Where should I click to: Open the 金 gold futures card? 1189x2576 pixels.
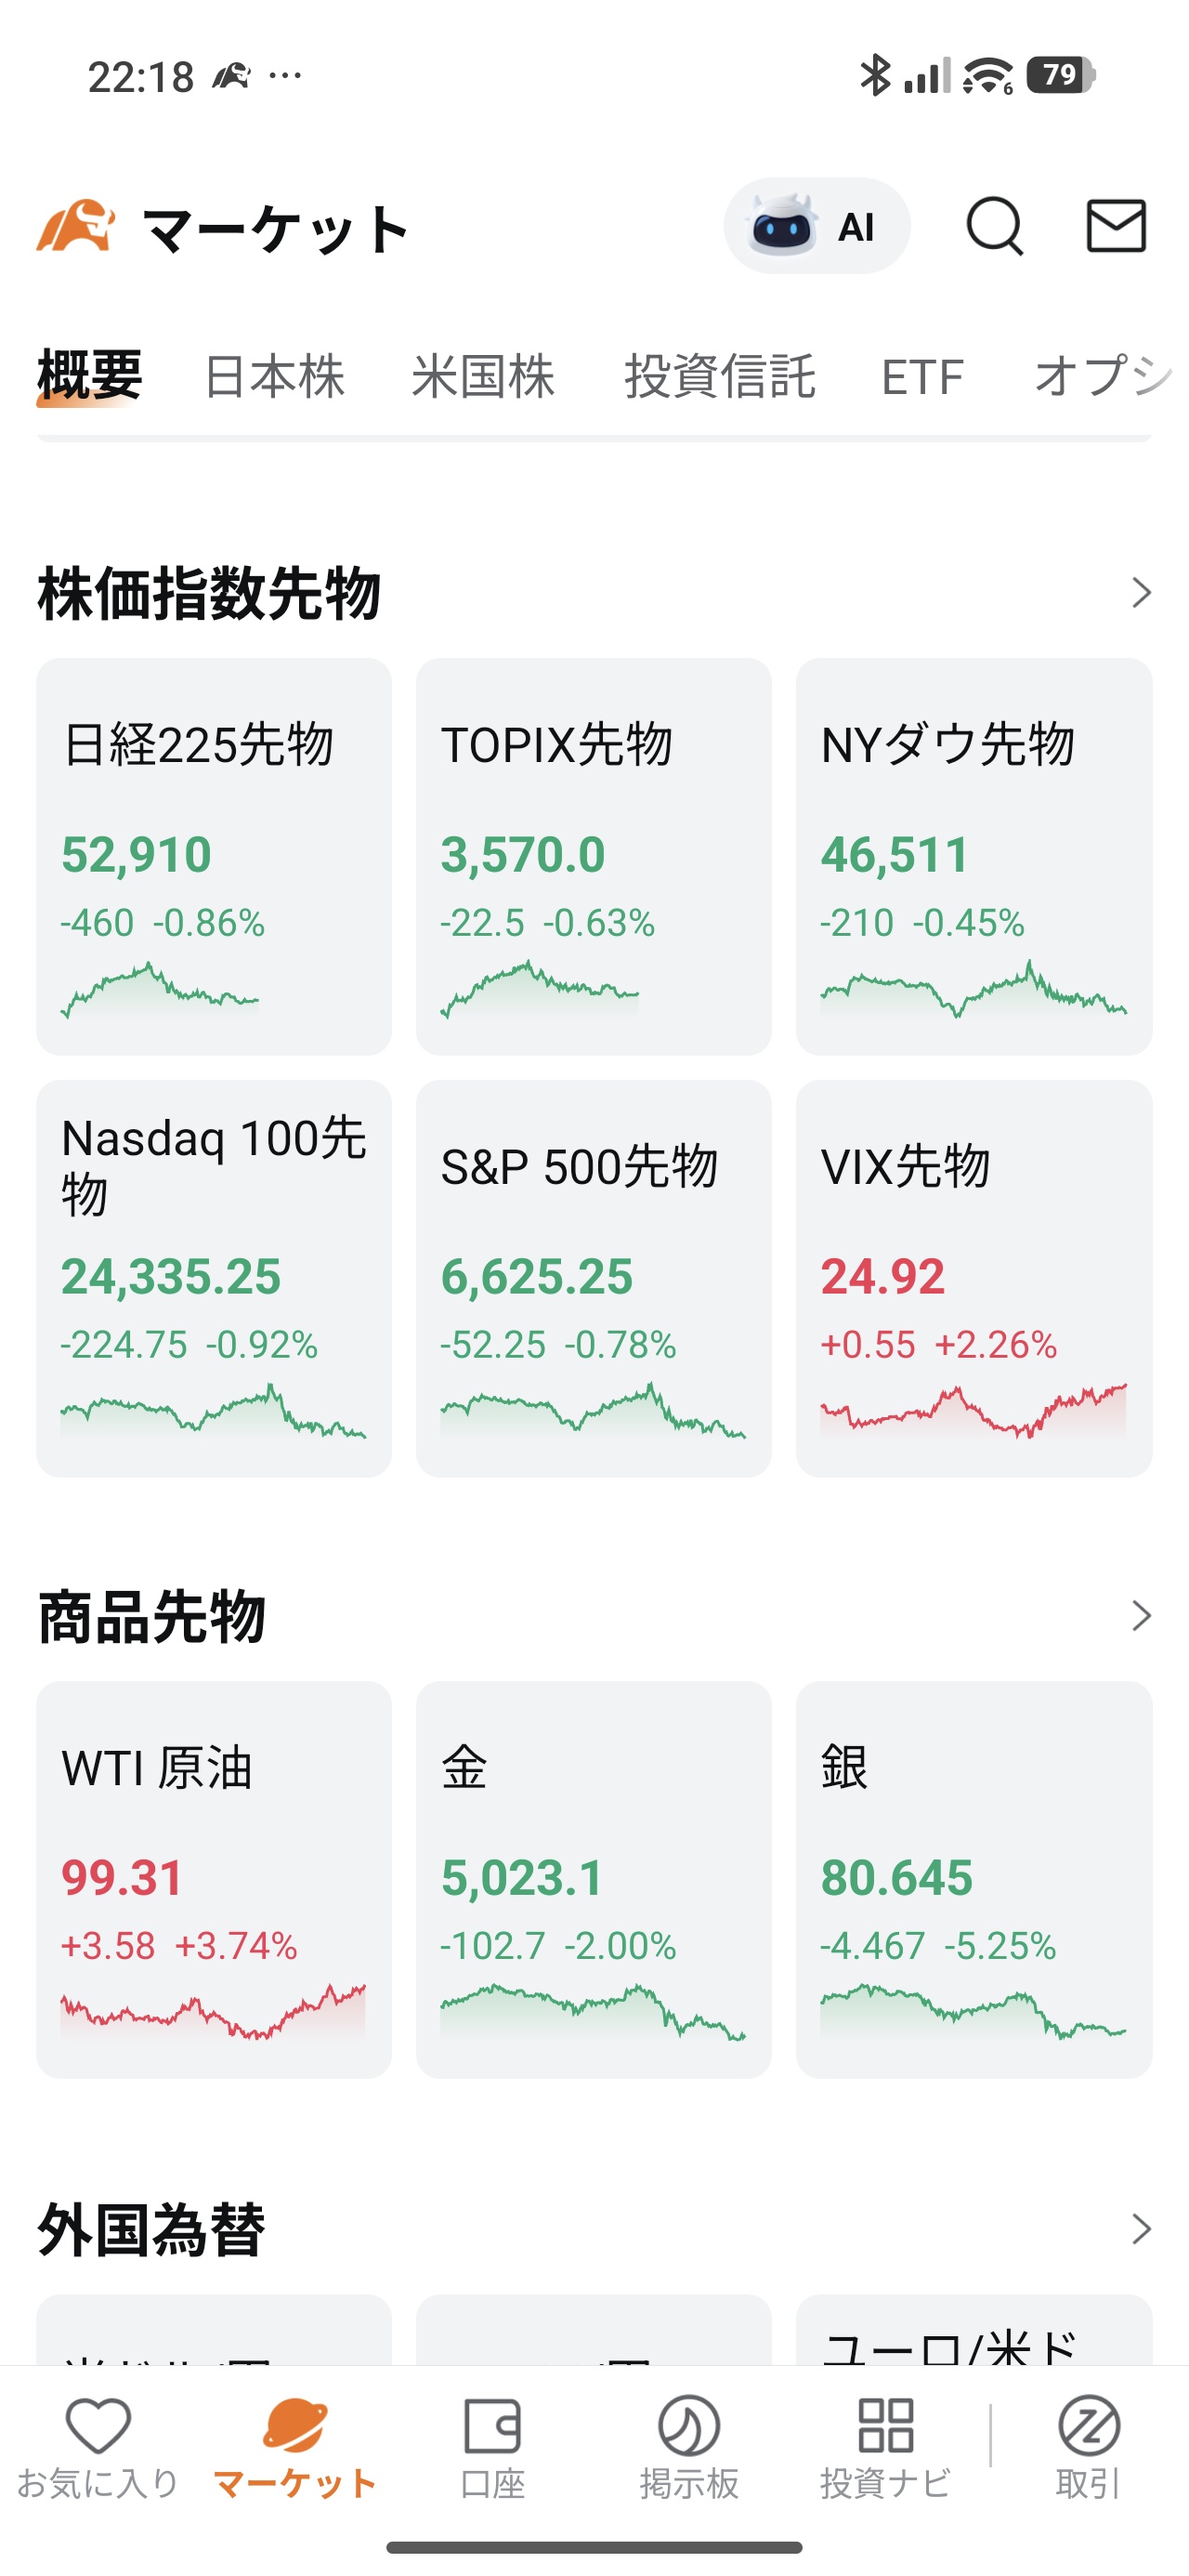pyautogui.click(x=593, y=1880)
